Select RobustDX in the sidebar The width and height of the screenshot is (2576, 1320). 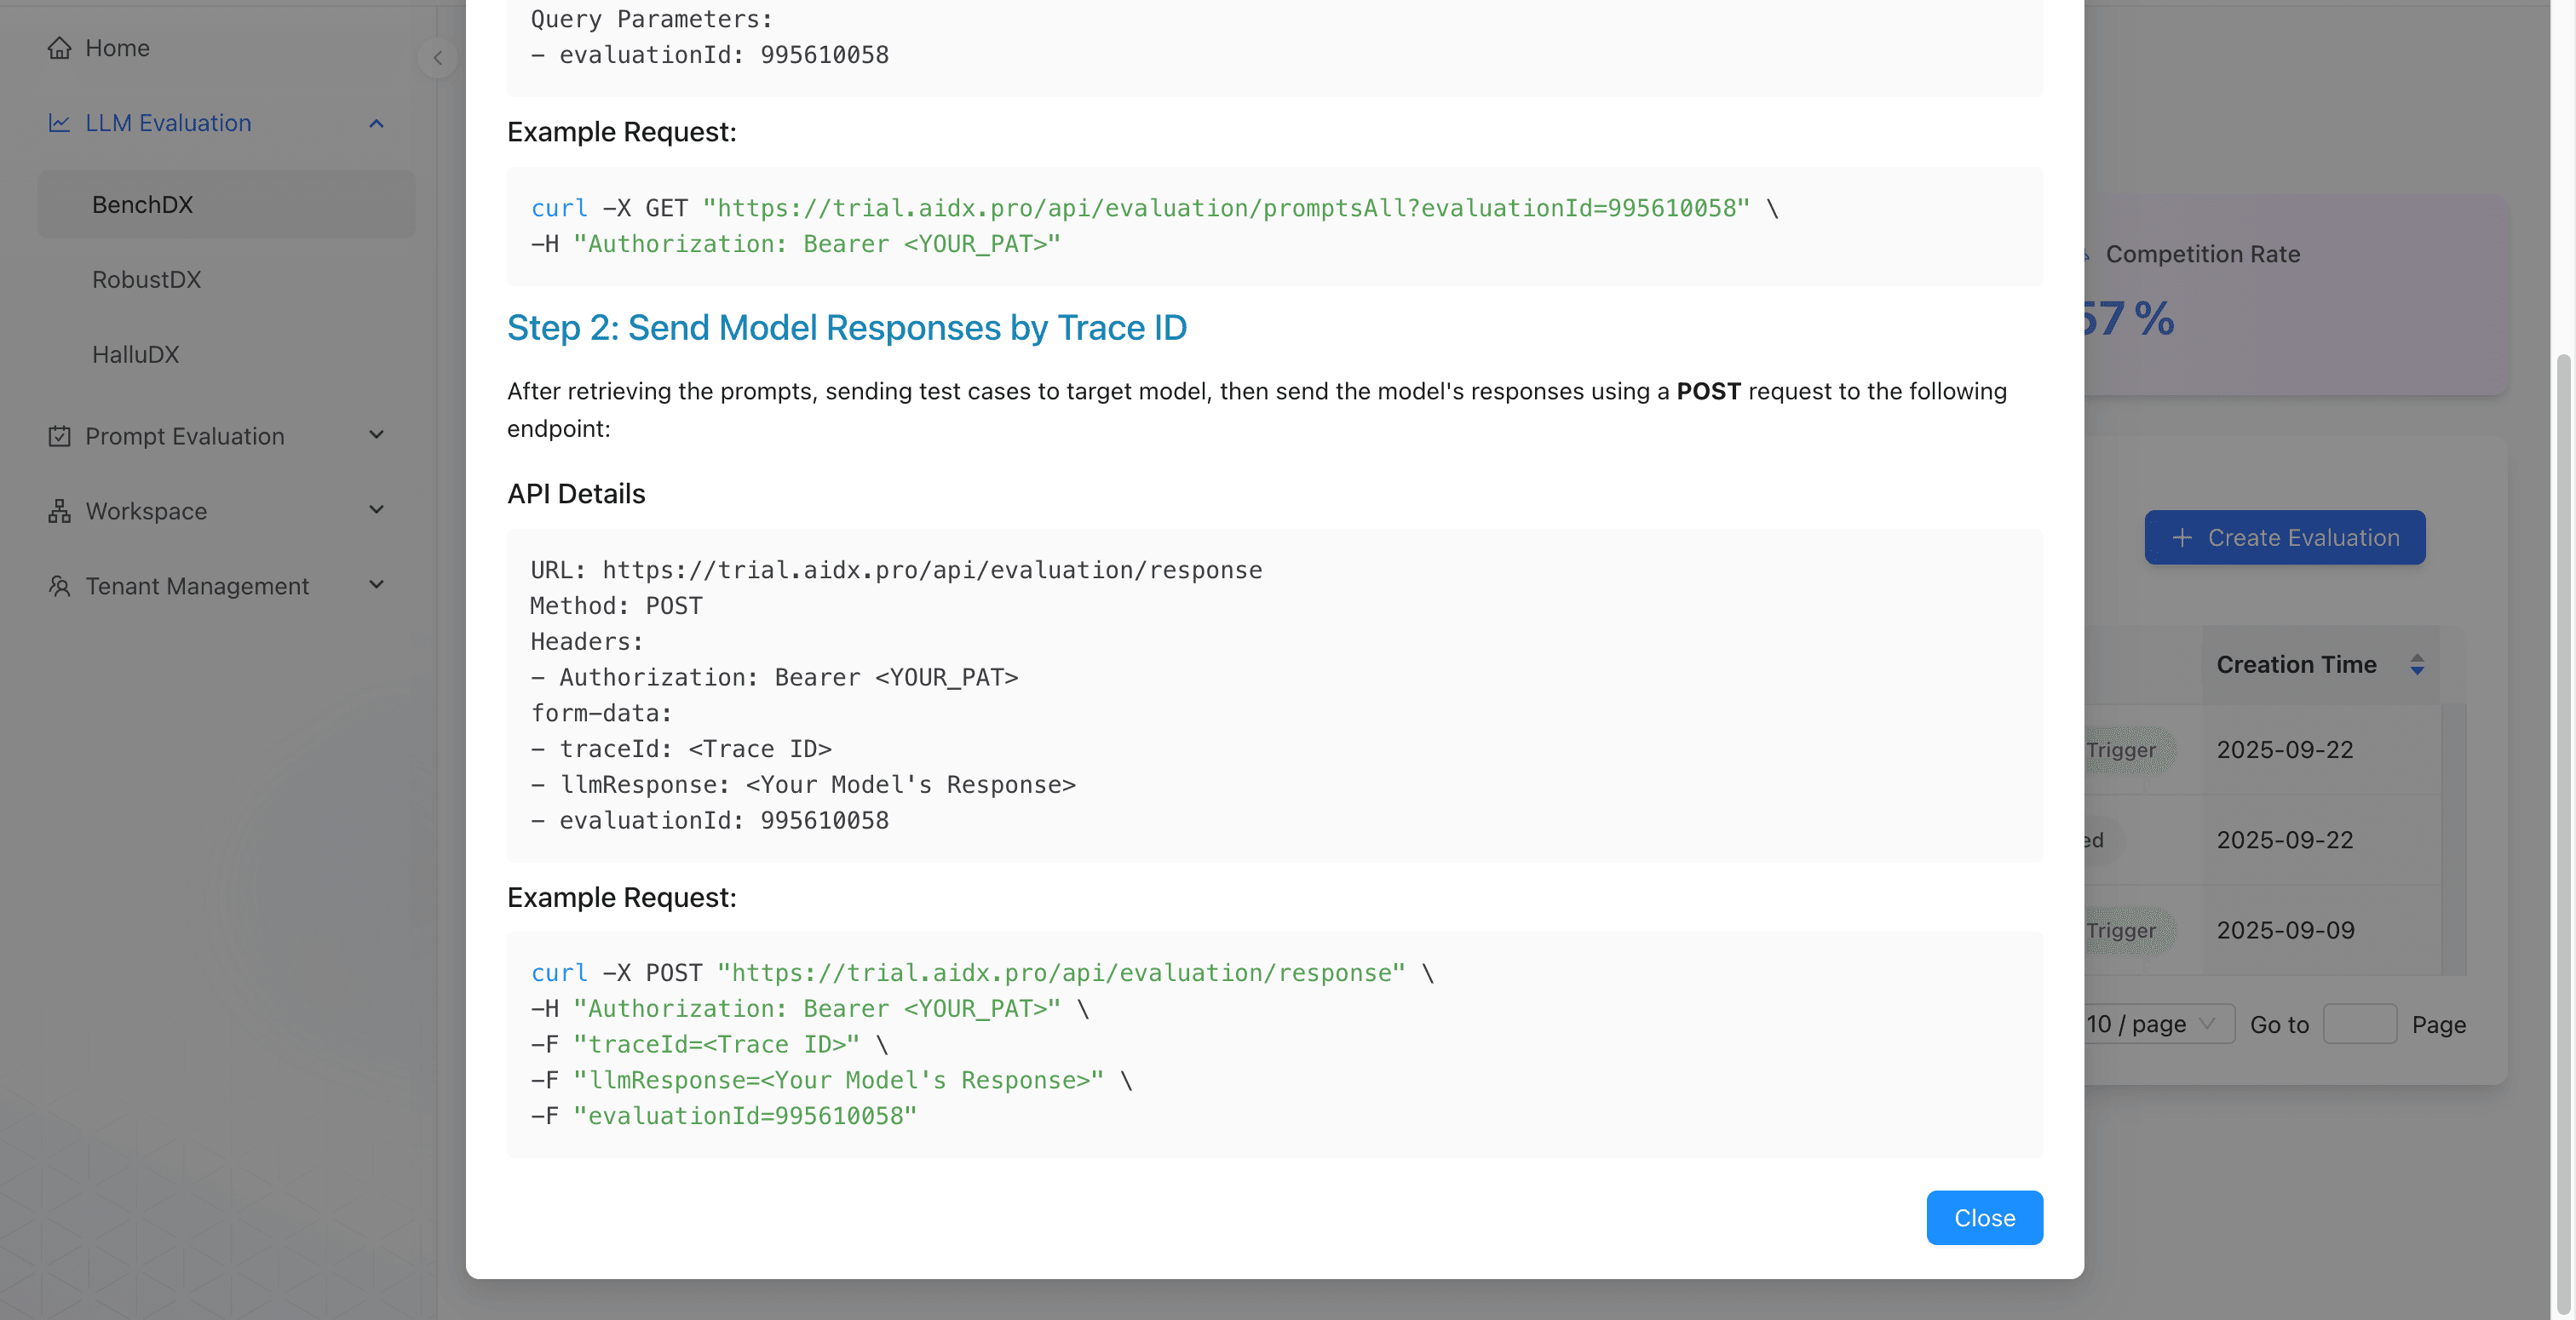[x=226, y=279]
